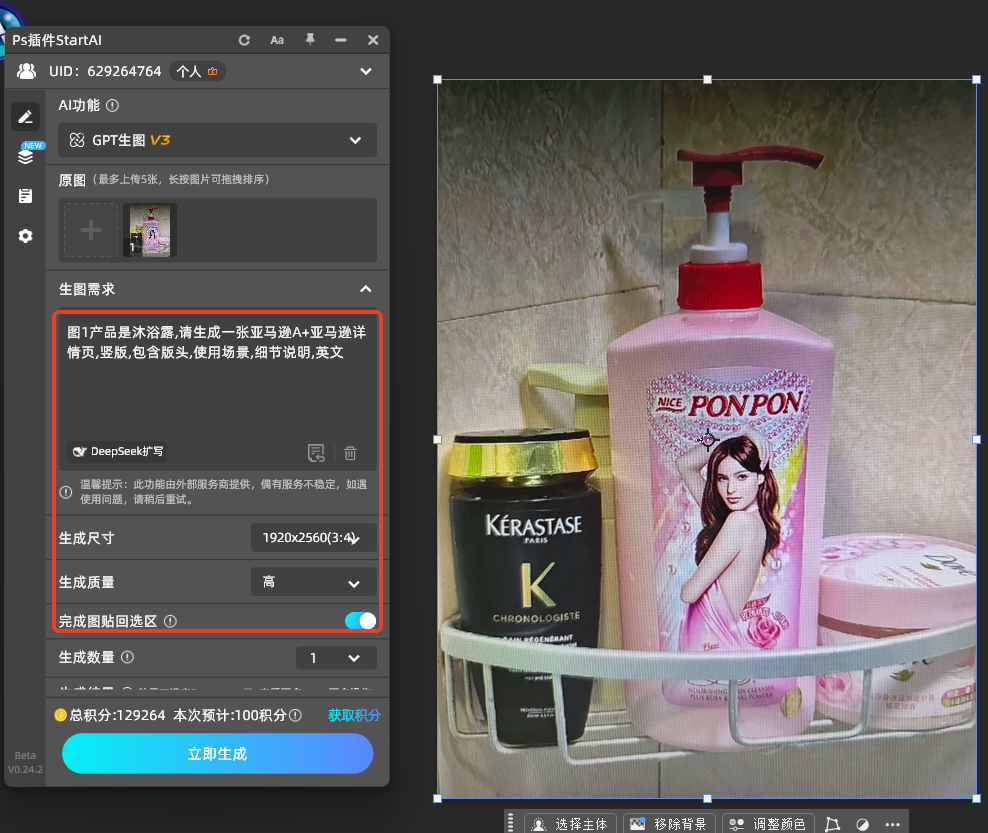Click the info icon beside 生成数量

point(127,657)
